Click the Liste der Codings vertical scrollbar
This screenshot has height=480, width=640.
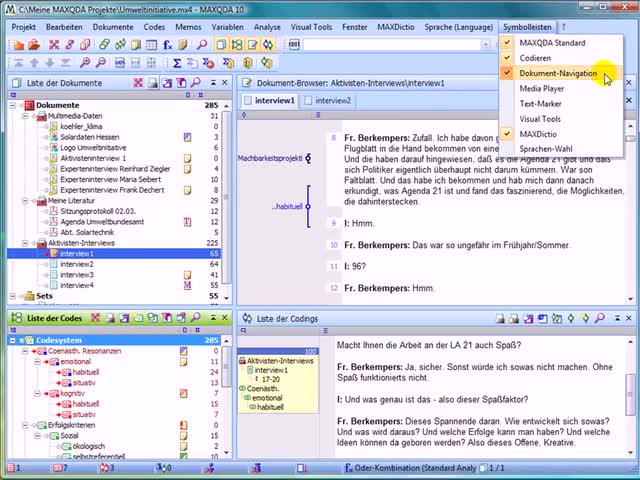coord(631,397)
